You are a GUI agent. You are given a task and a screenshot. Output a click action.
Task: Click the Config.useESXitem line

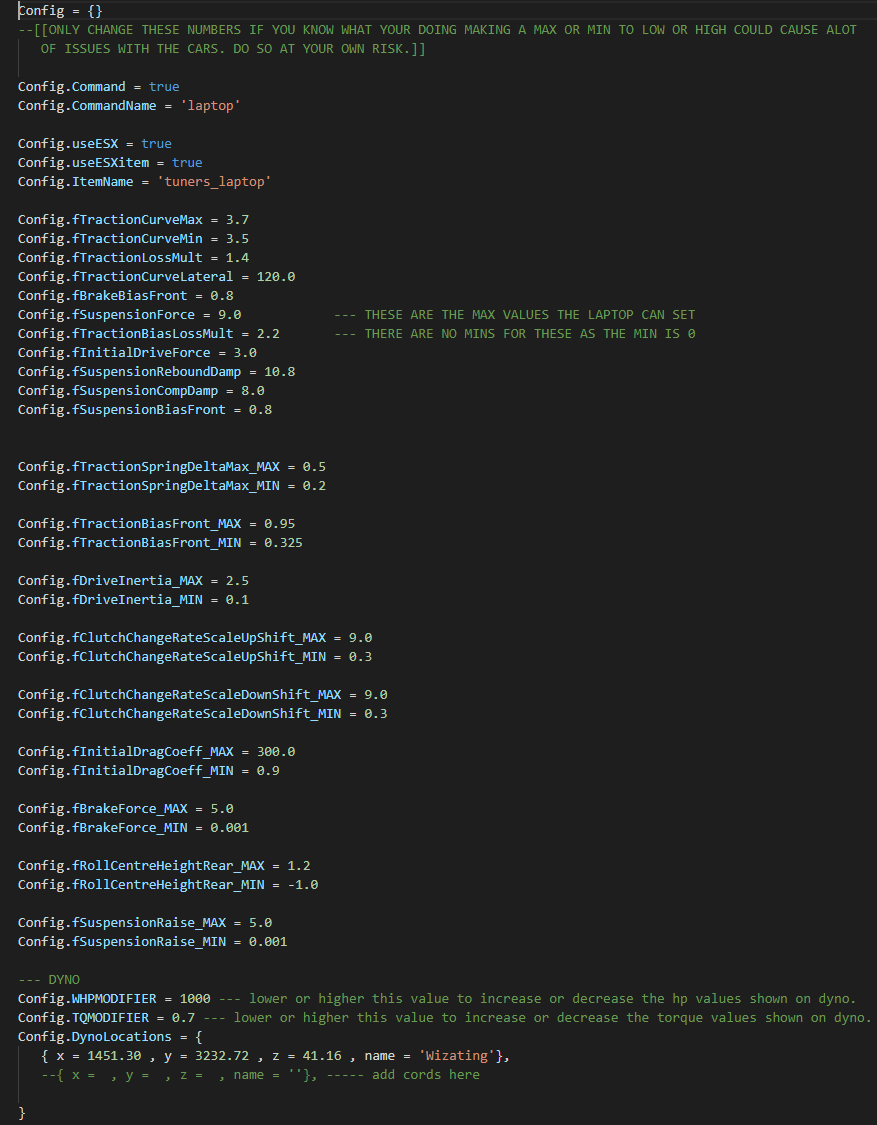click(x=110, y=163)
